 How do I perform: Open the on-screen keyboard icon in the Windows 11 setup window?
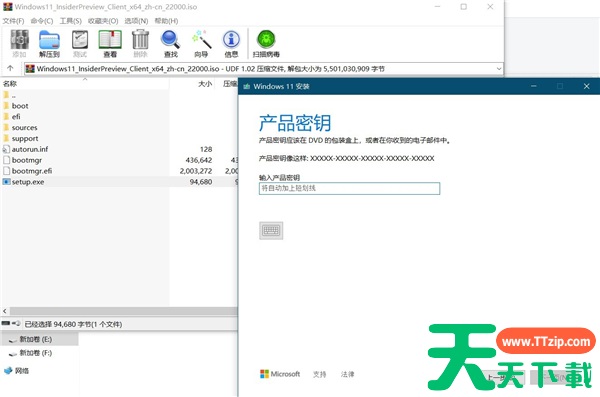(x=271, y=230)
